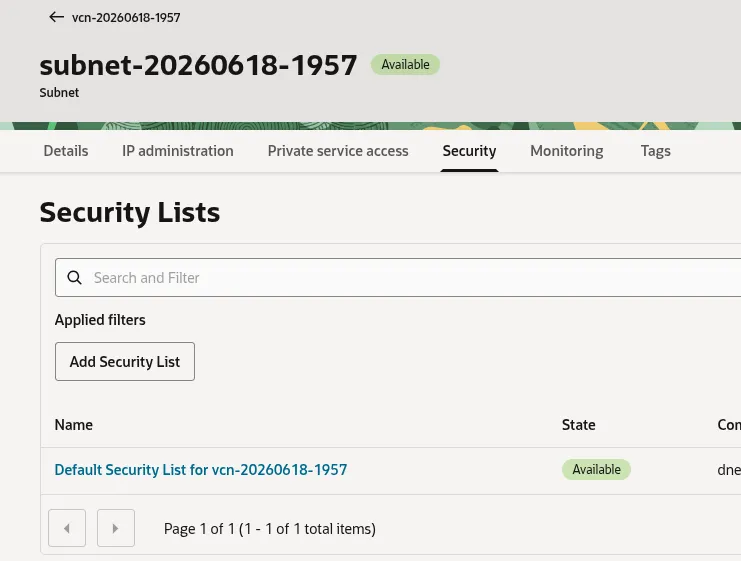Screen dimensions: 741x561
Task: Open the IP administration tab
Action: click(x=178, y=151)
